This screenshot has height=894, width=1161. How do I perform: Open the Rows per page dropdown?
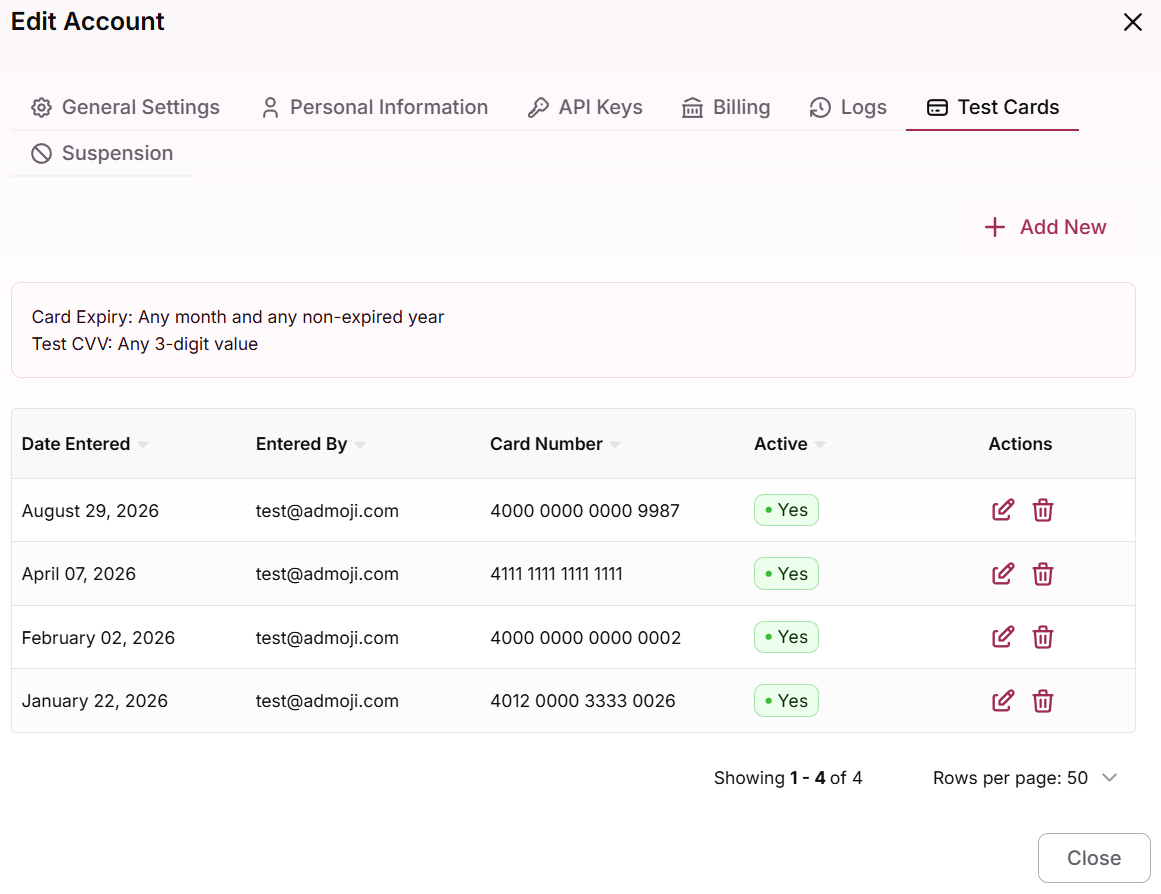pos(1025,778)
